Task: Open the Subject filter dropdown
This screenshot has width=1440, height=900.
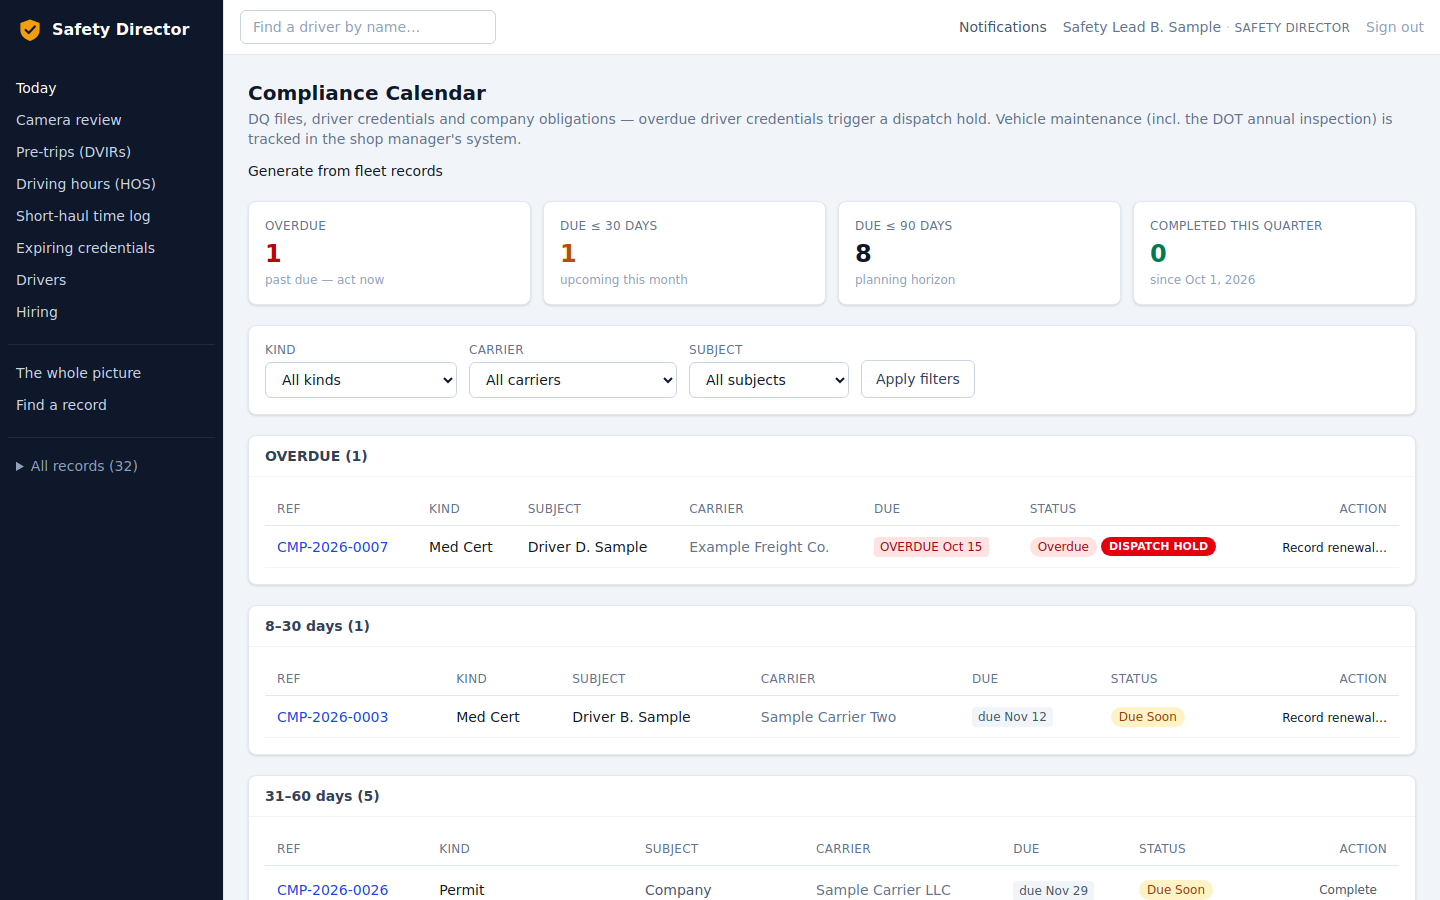Action: tap(769, 380)
